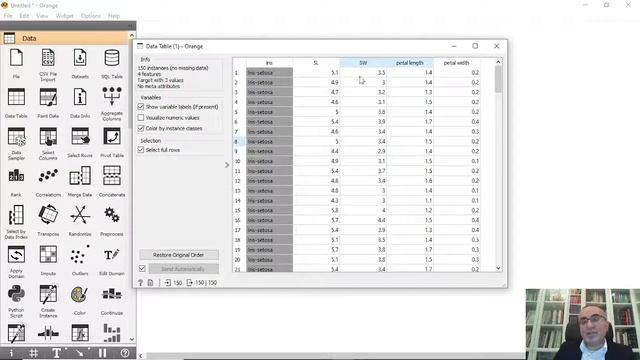Open the File menu
Image resolution: width=640 pixels, height=360 pixels.
8,16
